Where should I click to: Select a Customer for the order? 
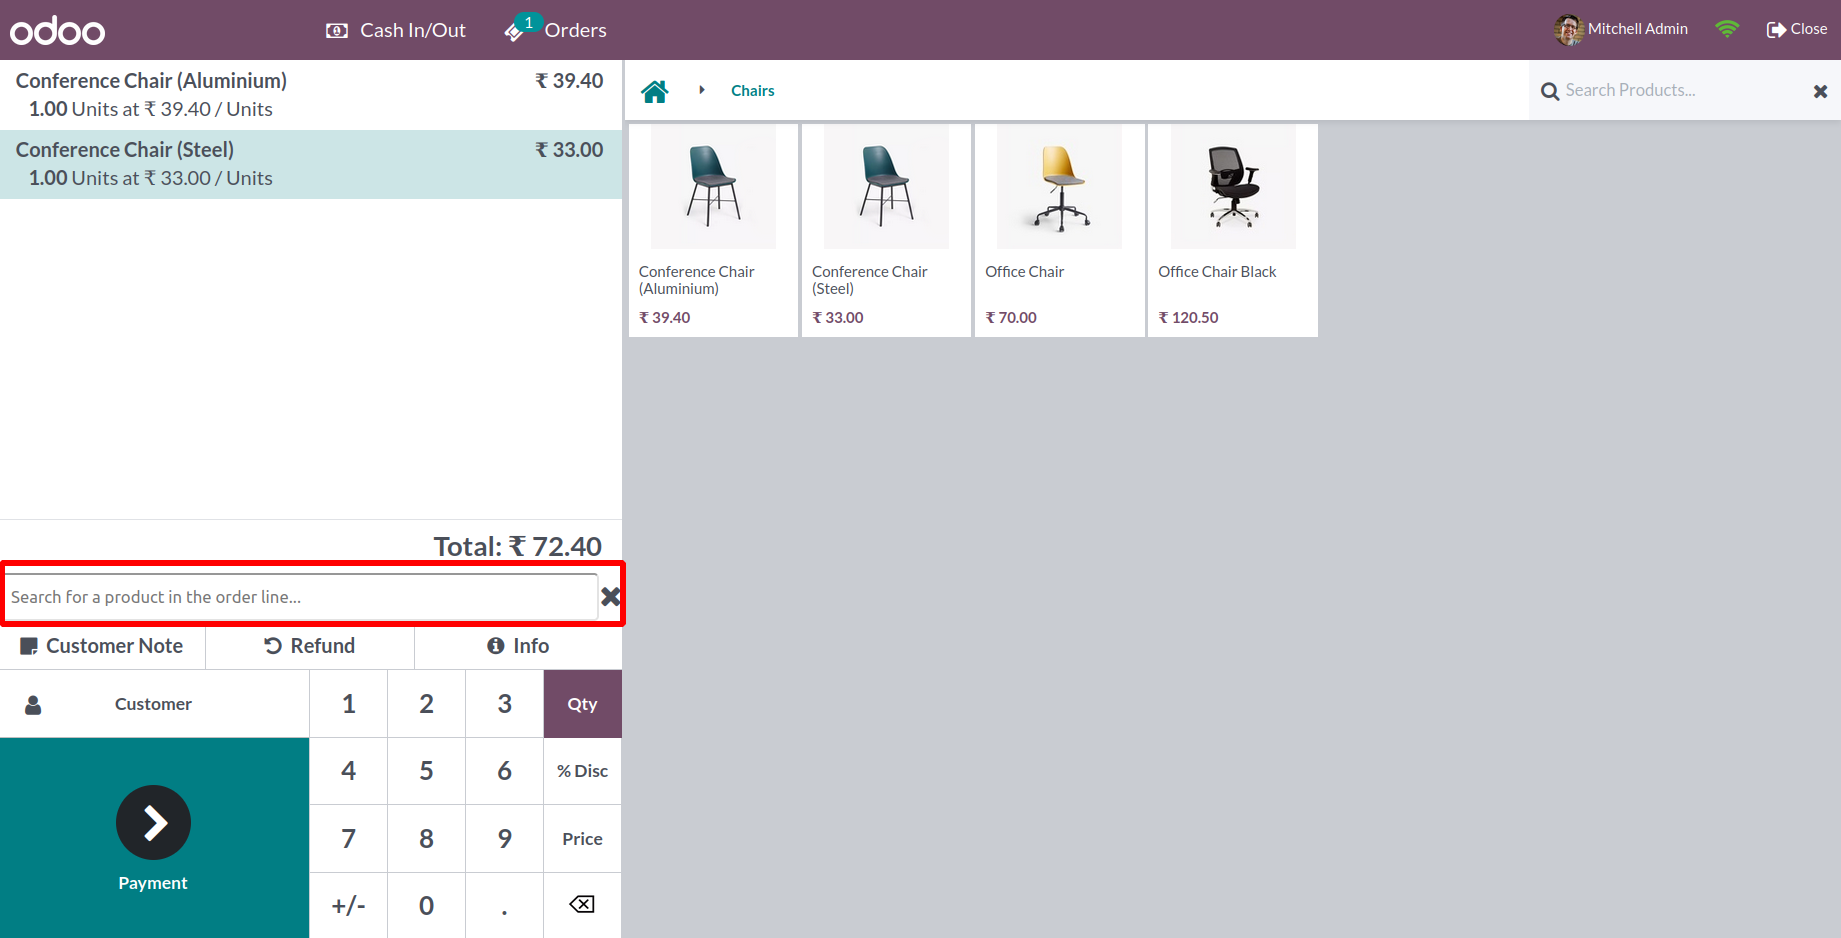click(x=154, y=704)
